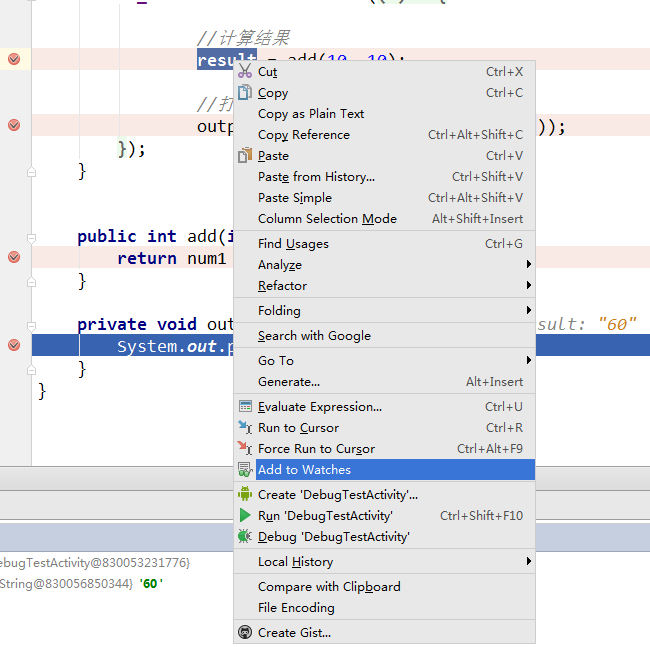The width and height of the screenshot is (650, 647).
Task: Select Run 'DebugTestActivity'
Action: (384, 516)
